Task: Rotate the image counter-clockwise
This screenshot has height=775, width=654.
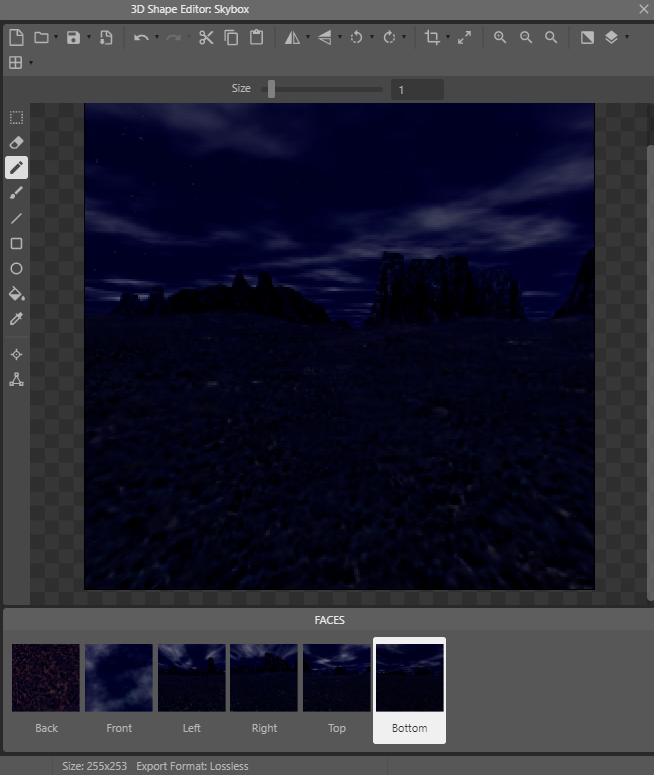Action: tap(356, 38)
